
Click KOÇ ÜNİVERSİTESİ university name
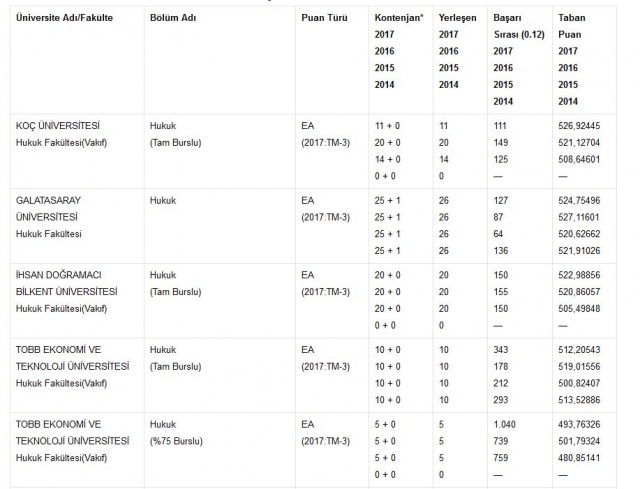(58, 126)
